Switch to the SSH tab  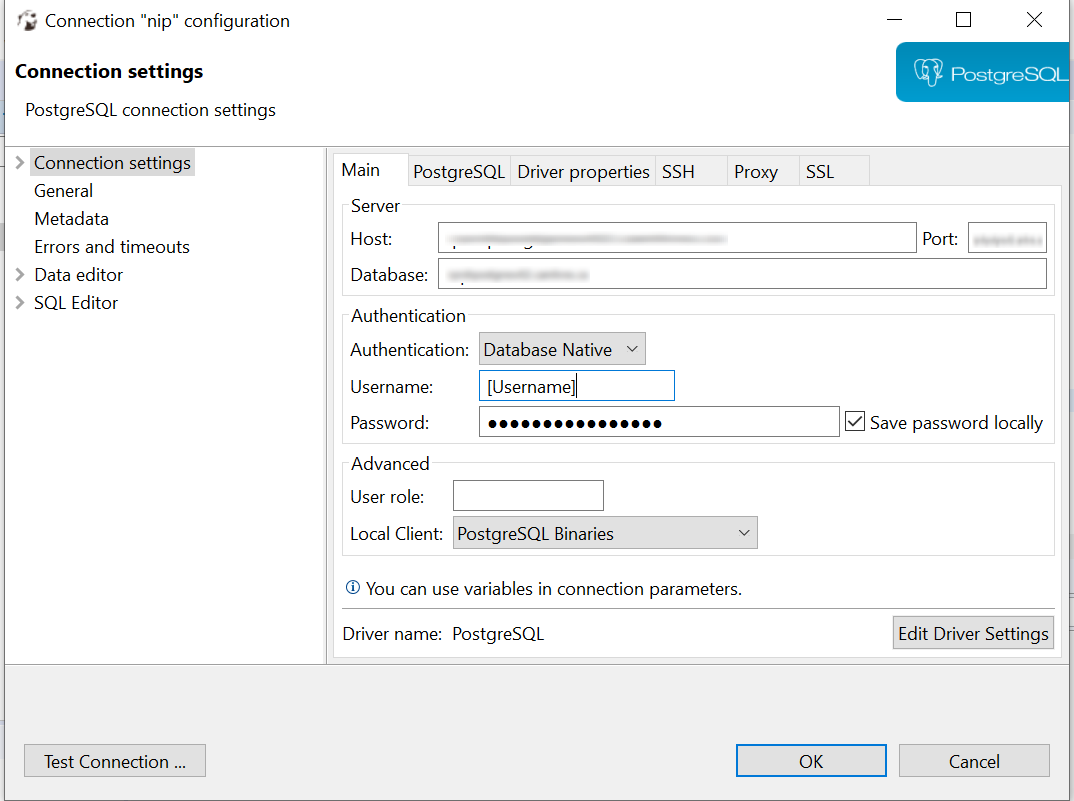[x=678, y=172]
